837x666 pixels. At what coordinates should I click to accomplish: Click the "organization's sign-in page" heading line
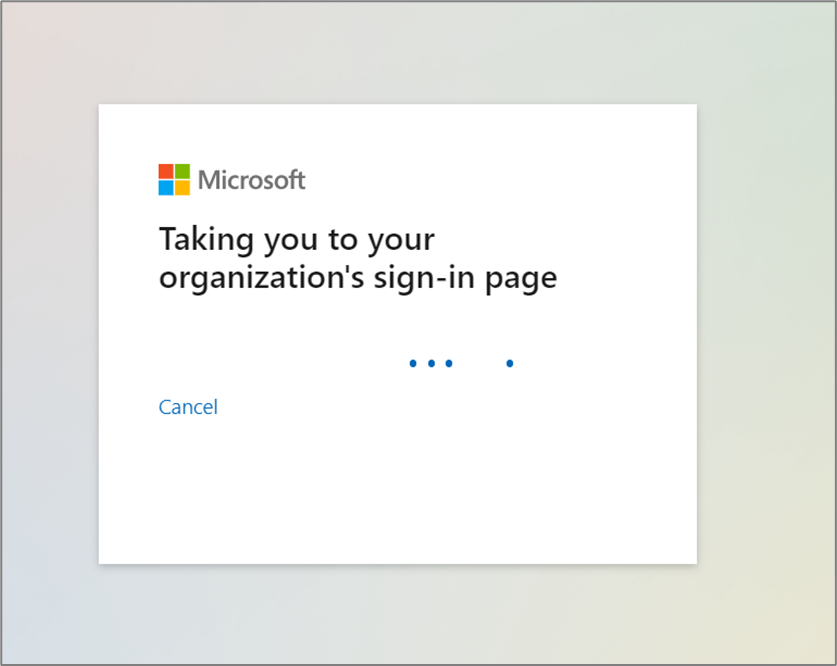(x=357, y=277)
